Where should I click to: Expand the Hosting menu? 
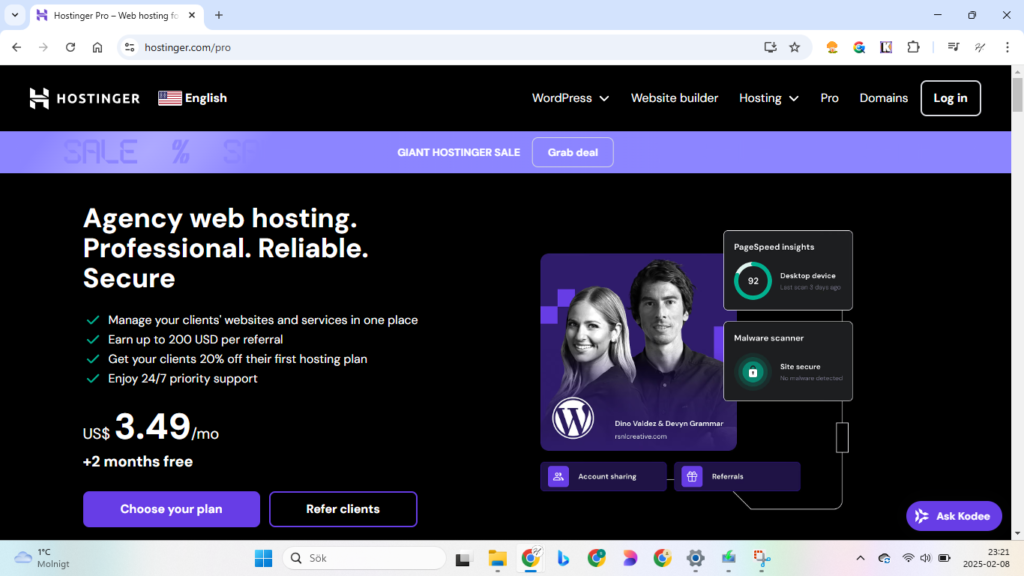[x=769, y=98]
